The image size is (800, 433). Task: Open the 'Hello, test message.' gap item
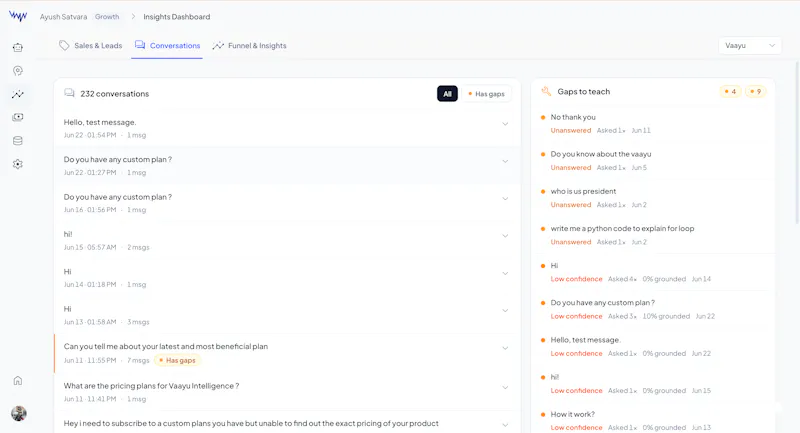[653, 346]
